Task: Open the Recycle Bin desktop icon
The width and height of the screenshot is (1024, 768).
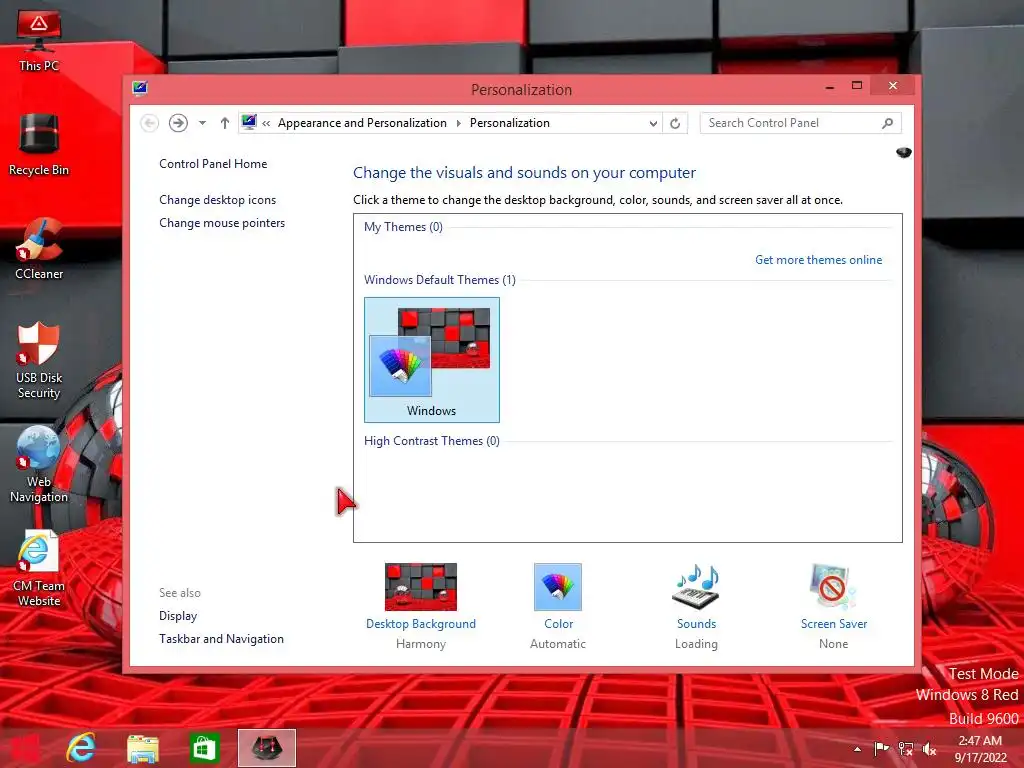Action: click(x=39, y=144)
